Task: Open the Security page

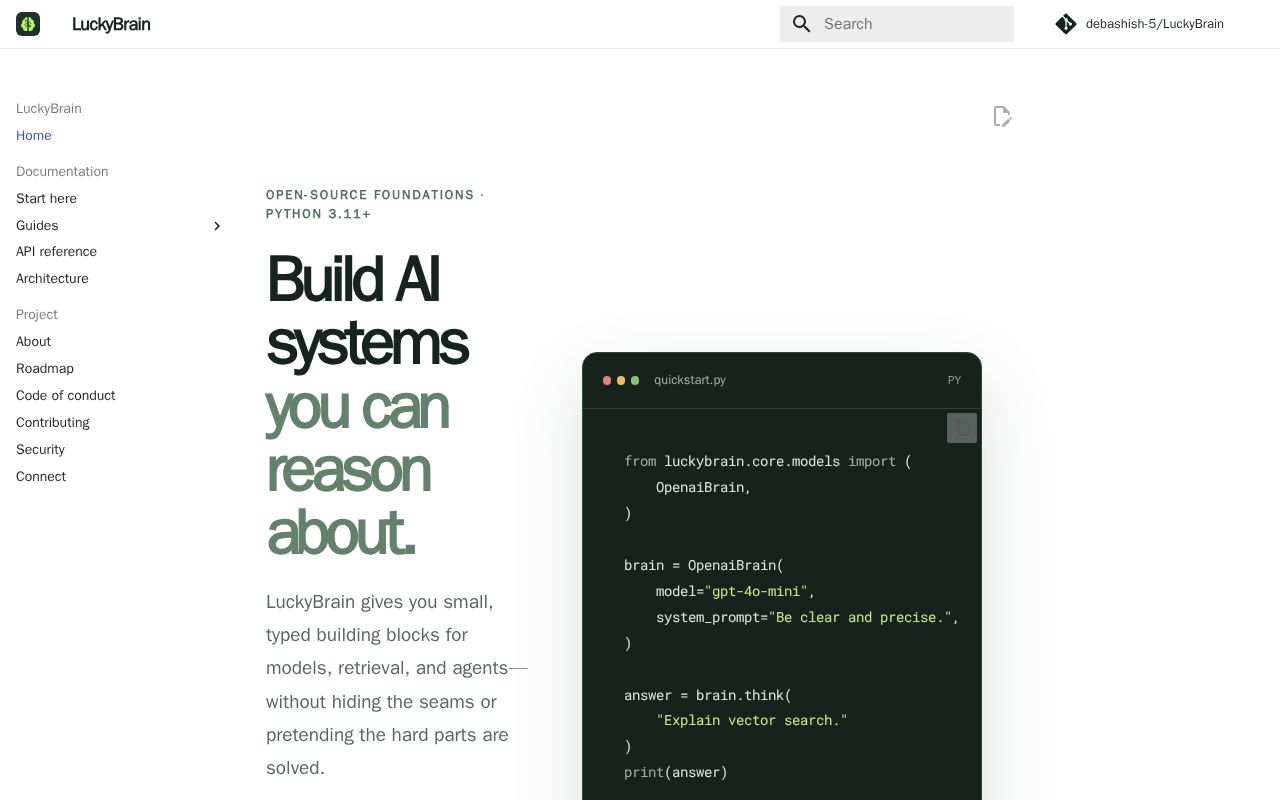Action: (x=40, y=450)
